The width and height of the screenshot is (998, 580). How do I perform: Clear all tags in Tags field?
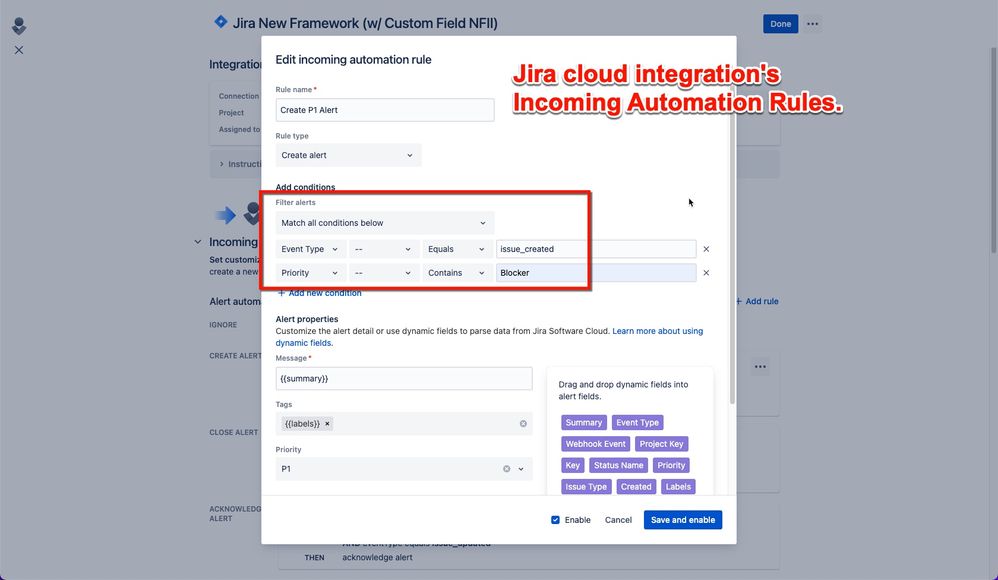click(523, 423)
